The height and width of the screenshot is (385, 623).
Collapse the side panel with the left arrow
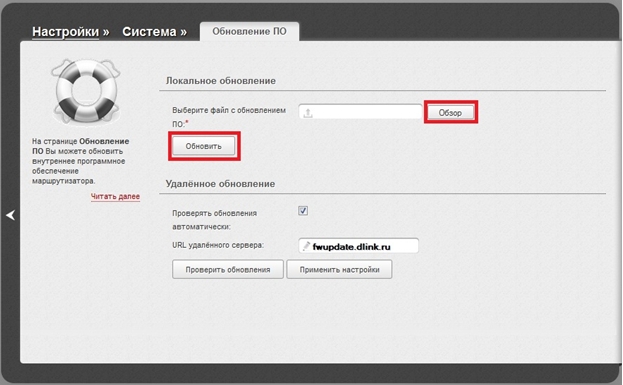pyautogui.click(x=10, y=215)
